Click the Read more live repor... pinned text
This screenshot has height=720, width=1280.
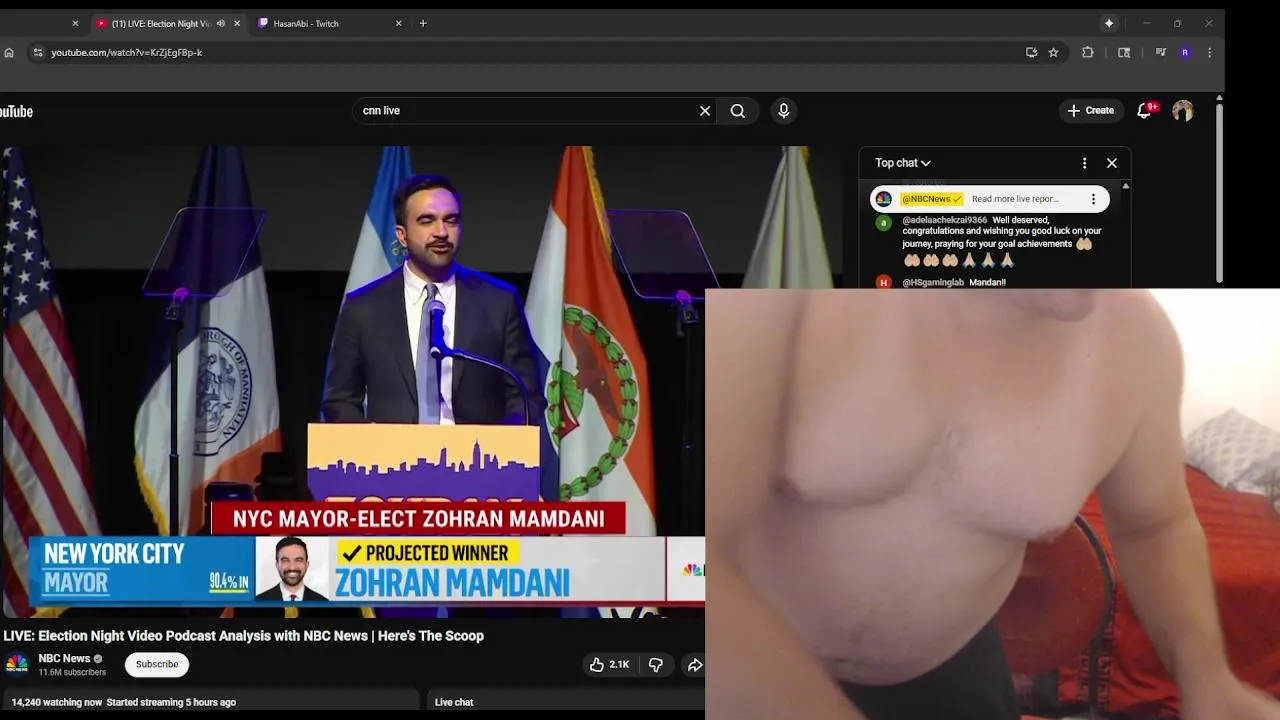[x=1015, y=199]
